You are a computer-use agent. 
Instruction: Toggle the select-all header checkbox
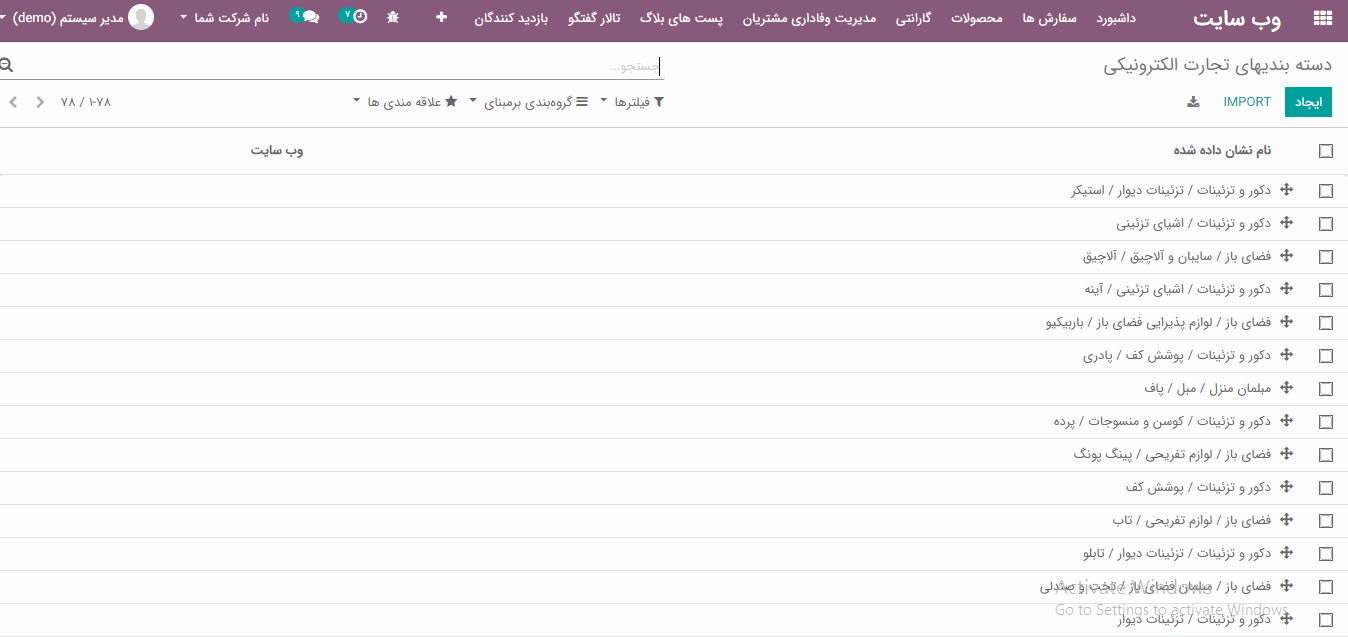click(1326, 151)
